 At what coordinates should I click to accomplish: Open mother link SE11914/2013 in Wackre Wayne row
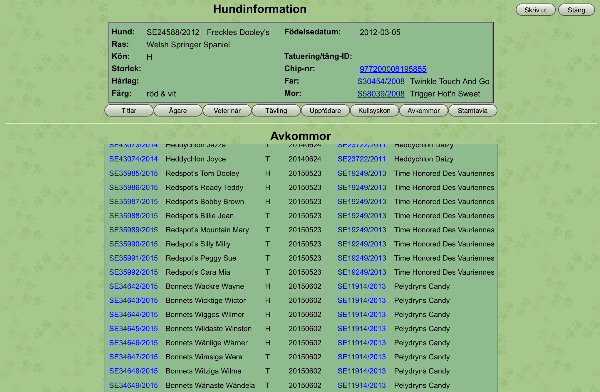(362, 286)
